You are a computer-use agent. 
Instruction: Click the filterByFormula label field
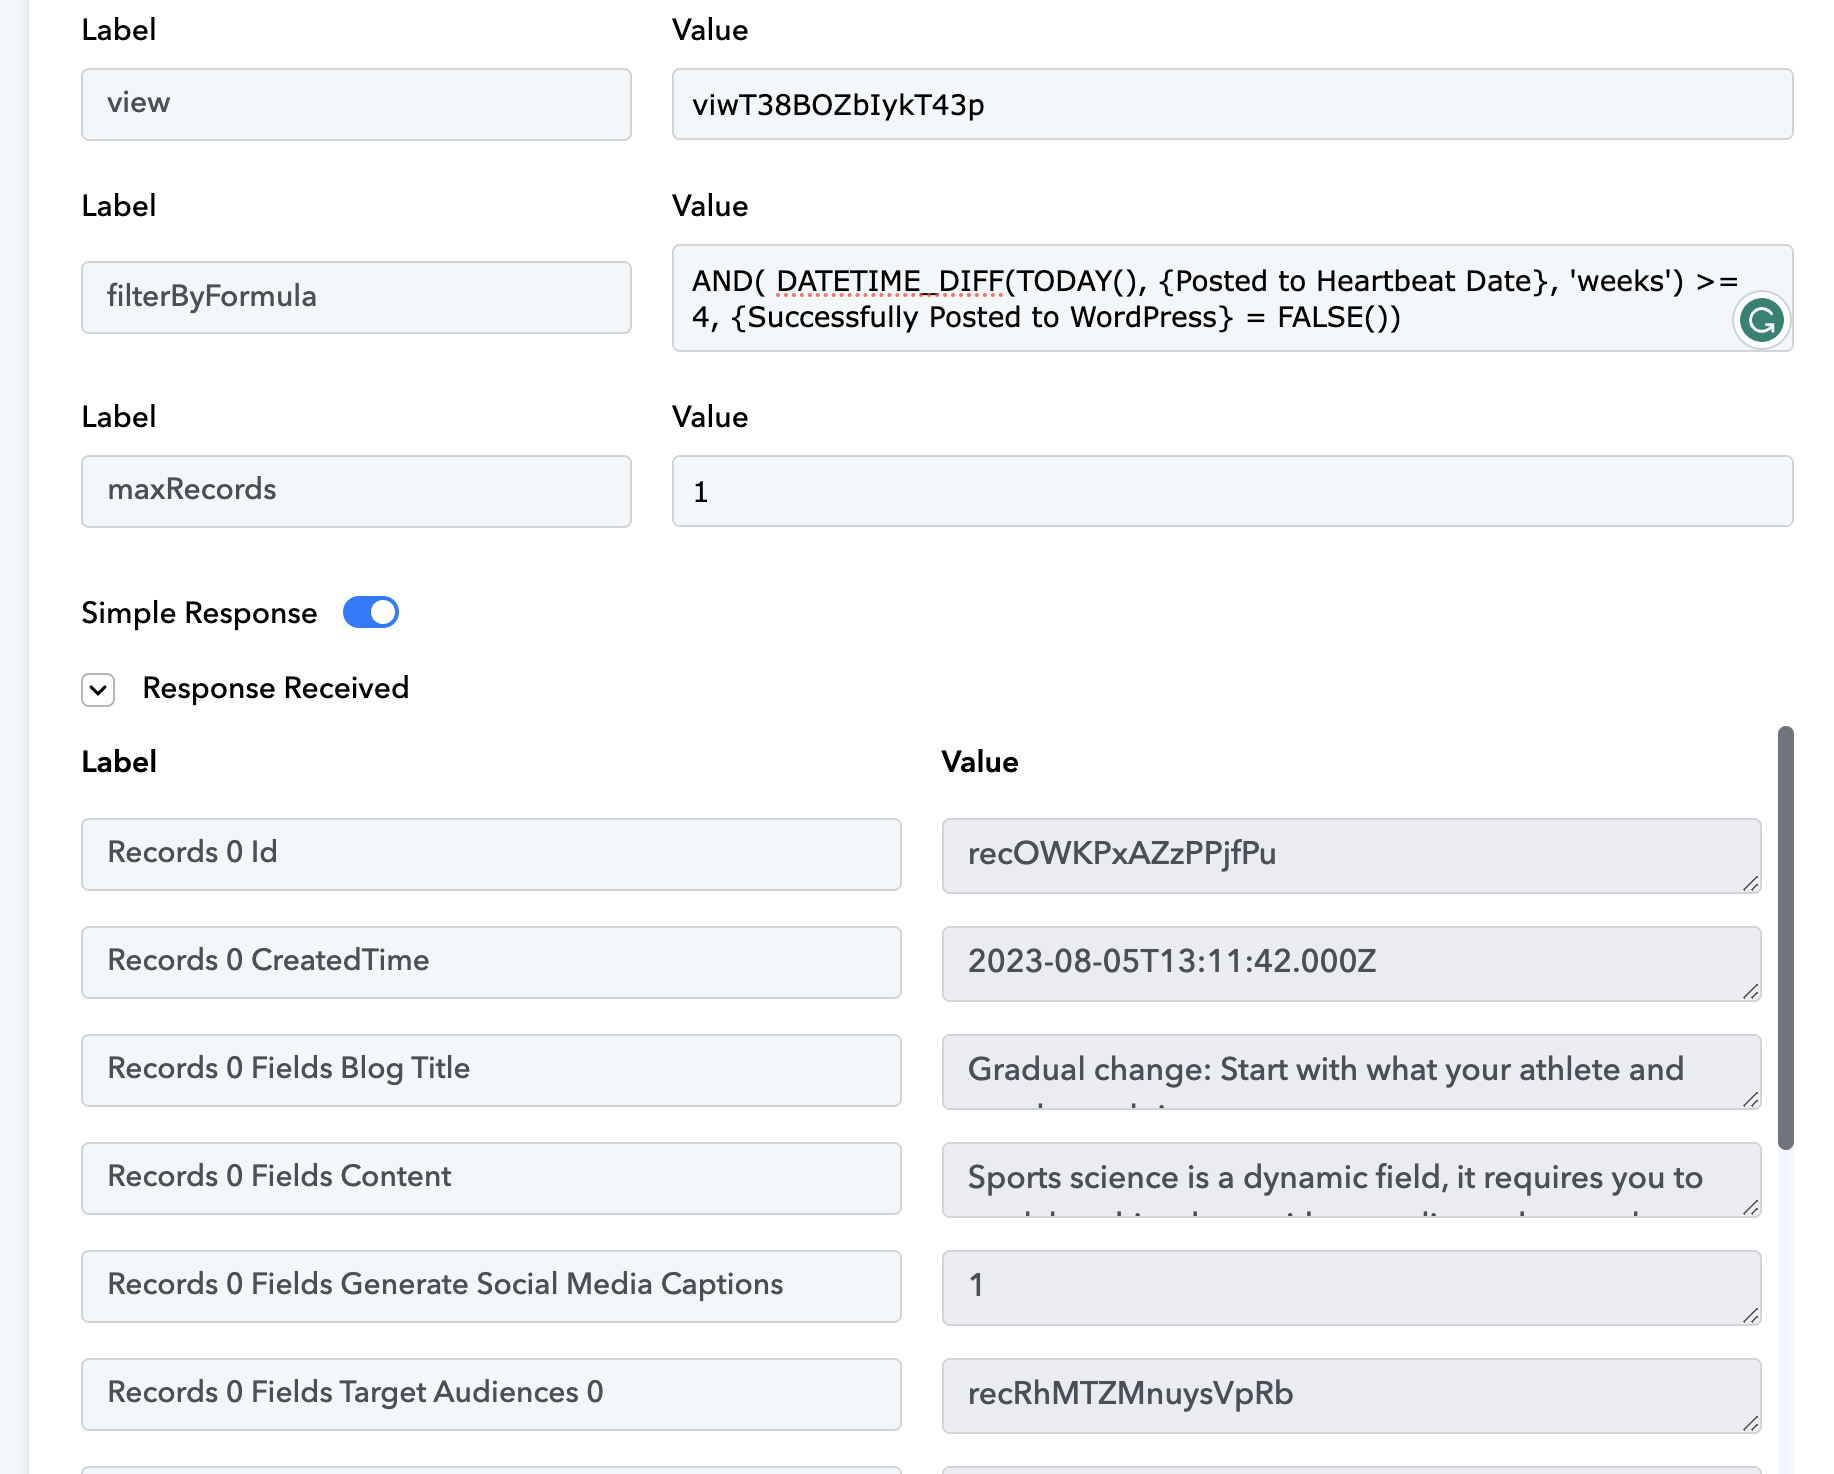point(356,297)
